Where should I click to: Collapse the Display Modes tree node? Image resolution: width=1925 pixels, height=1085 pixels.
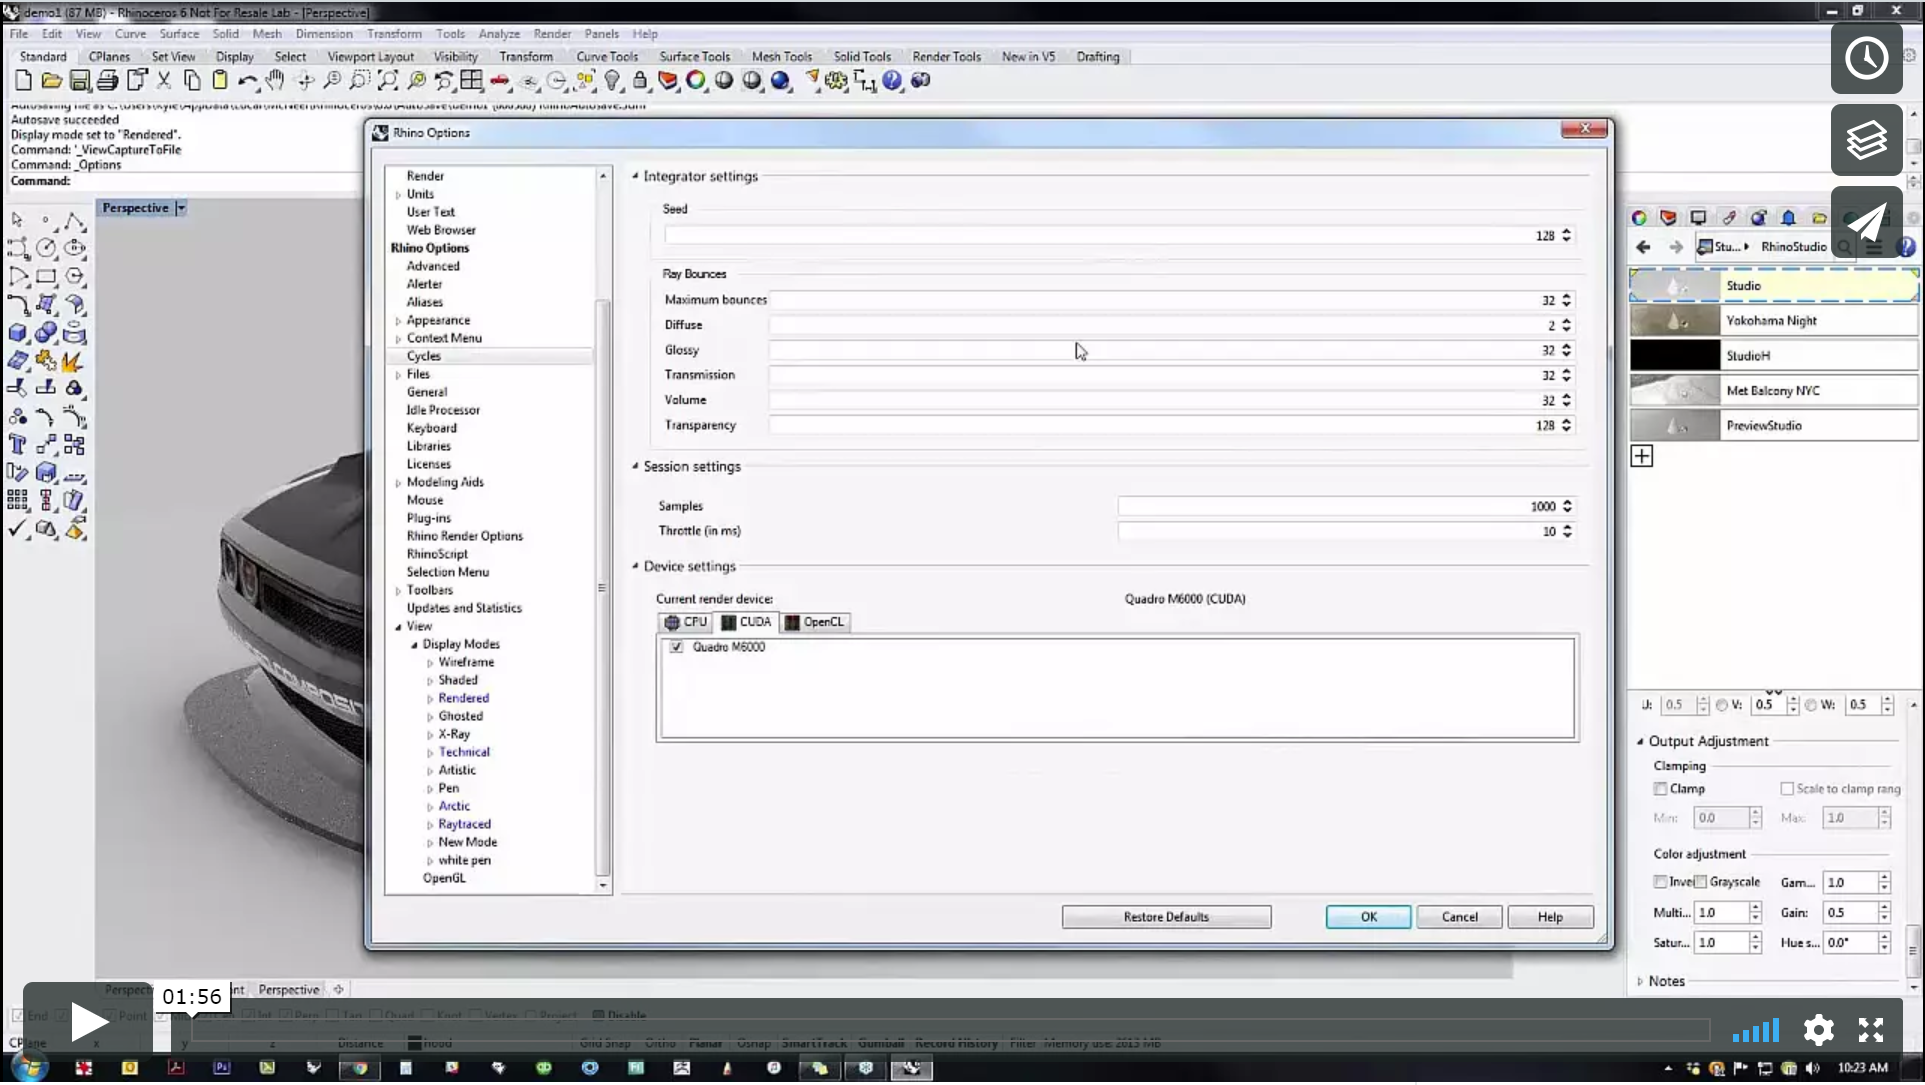pos(414,645)
